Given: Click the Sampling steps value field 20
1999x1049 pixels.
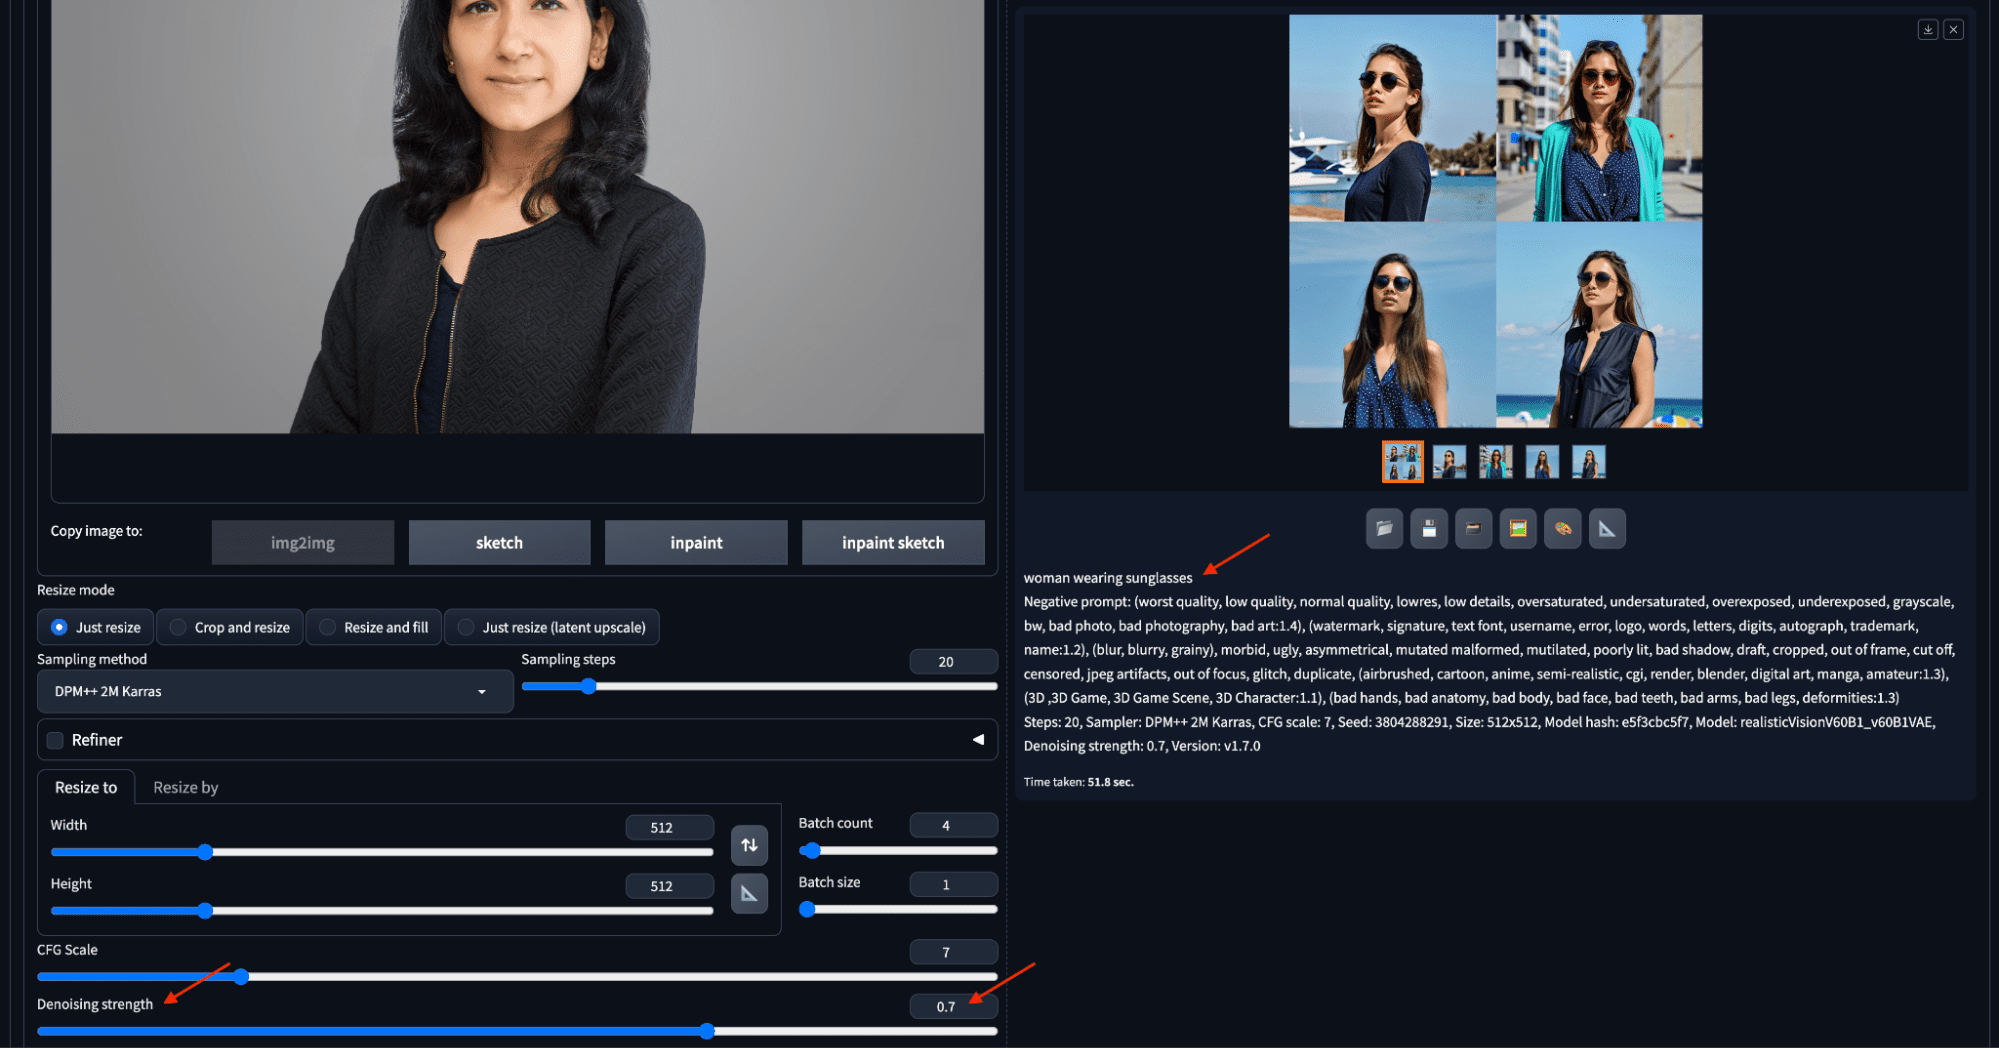Looking at the screenshot, I should click(x=953, y=661).
